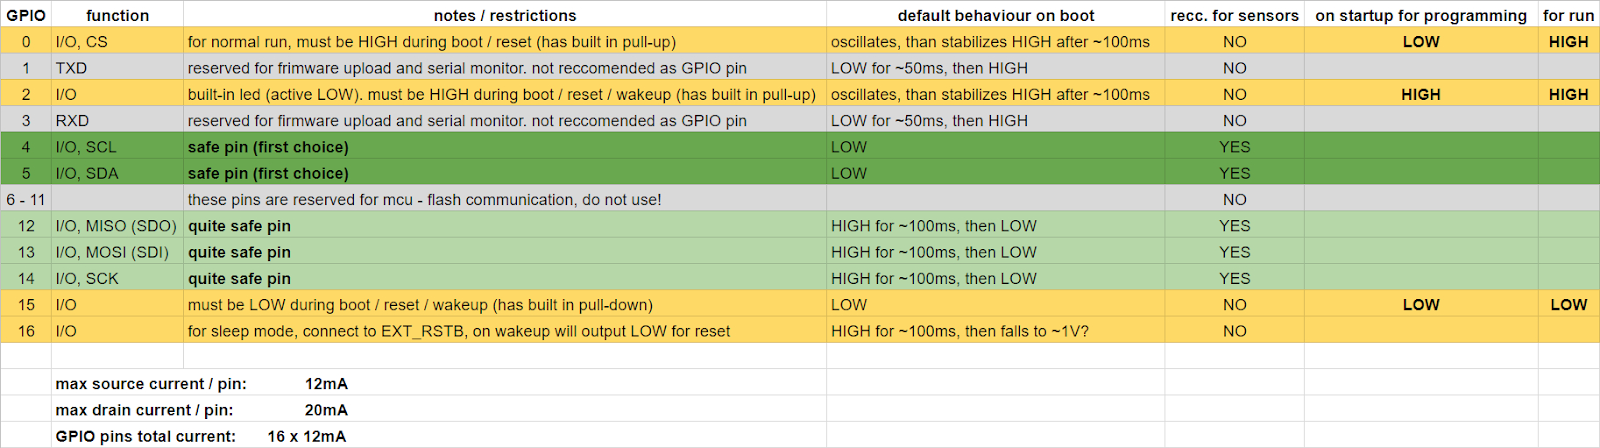Select the GPIO '12' number cell
Viewport: 1600px width, 448px height.
tap(26, 226)
